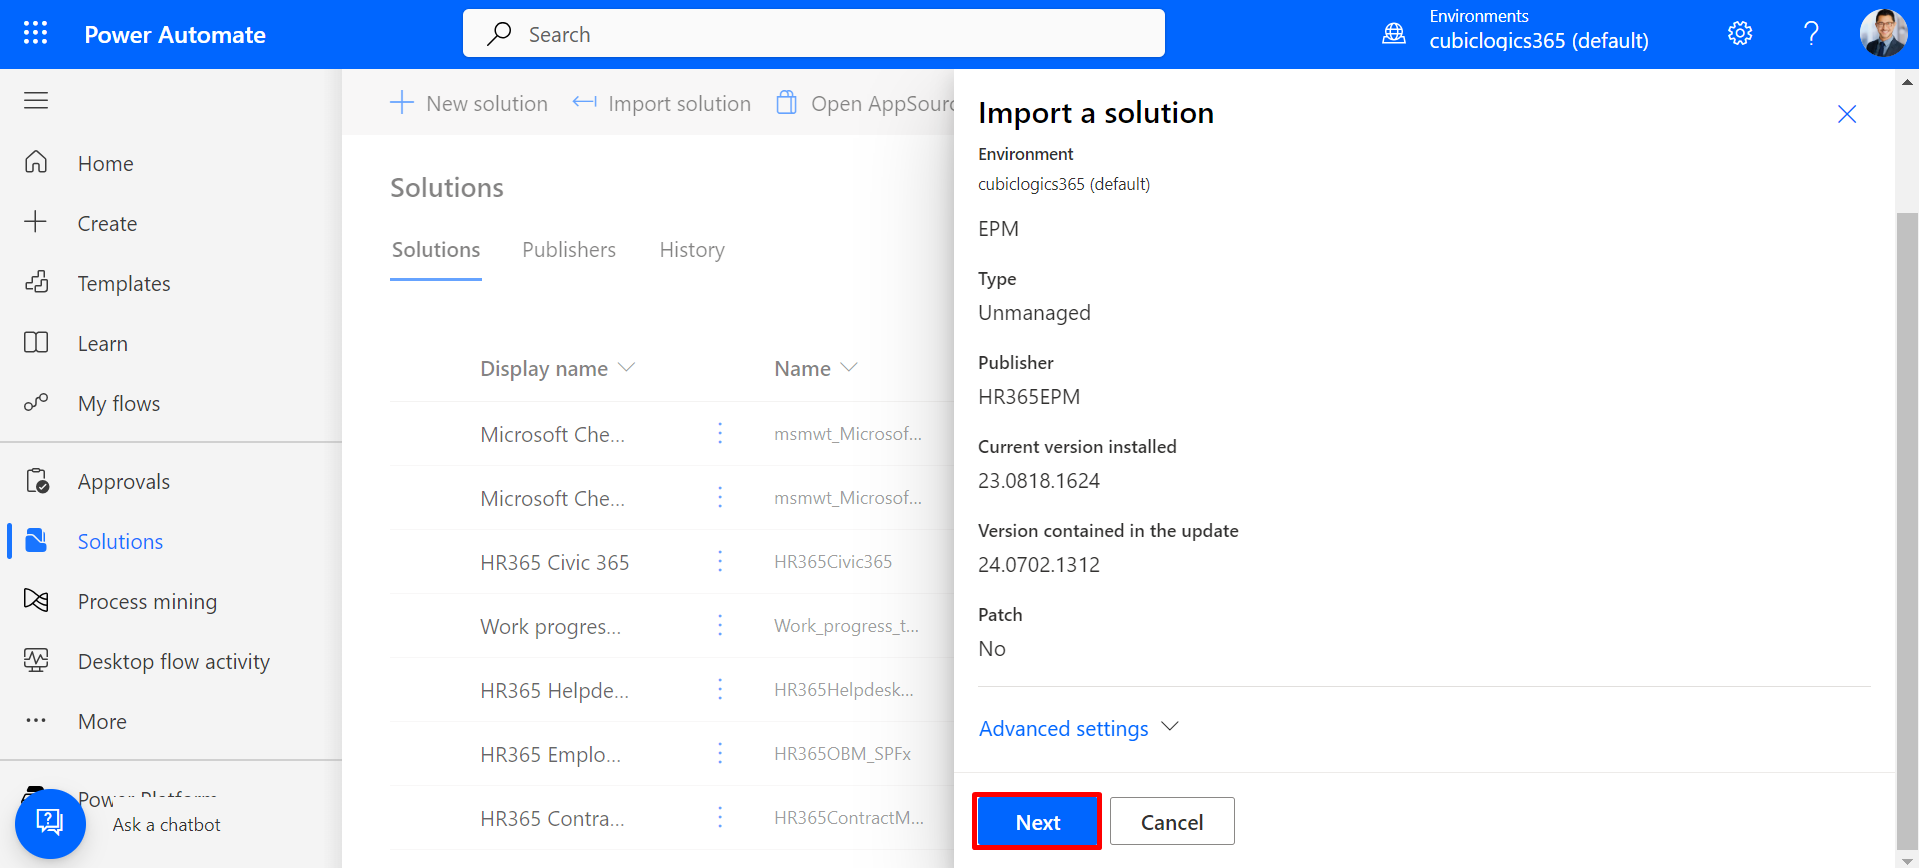Open the settings gear icon
Screen dimensions: 1919x868
tap(1740, 34)
